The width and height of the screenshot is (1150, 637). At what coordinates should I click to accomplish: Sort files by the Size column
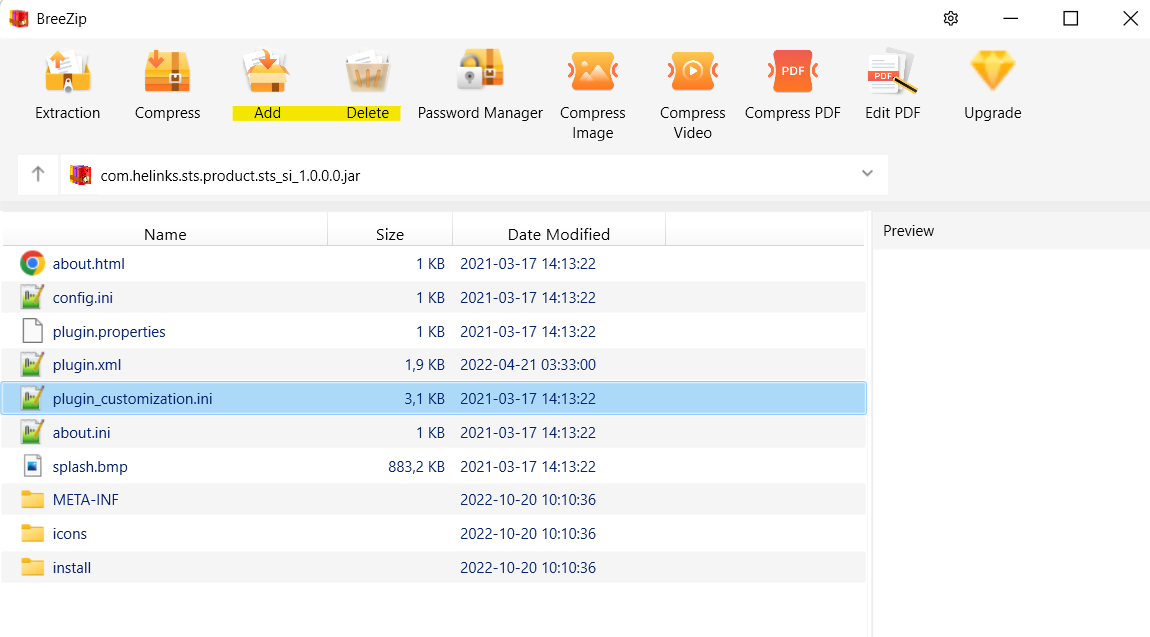click(390, 234)
